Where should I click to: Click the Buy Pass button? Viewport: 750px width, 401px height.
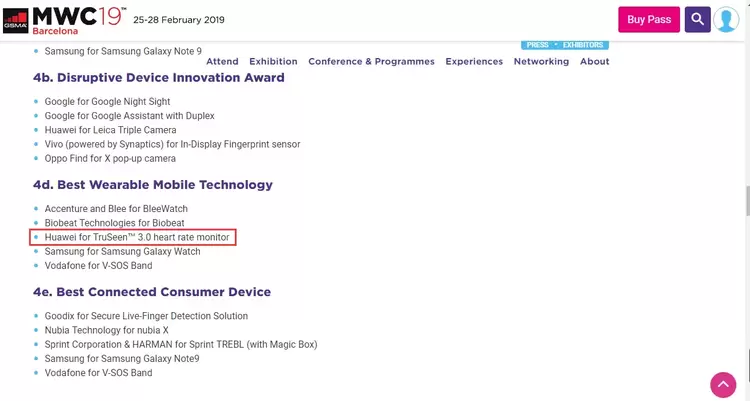tap(648, 19)
